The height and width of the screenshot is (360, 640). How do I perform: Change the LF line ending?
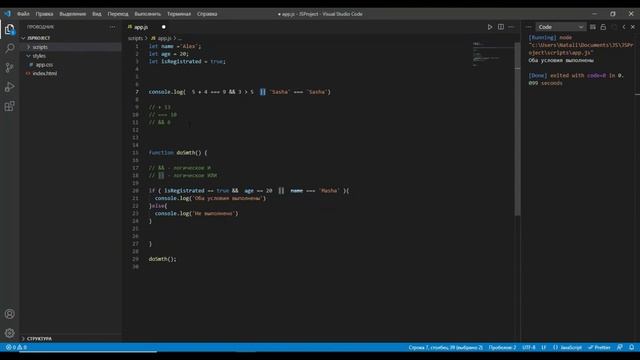click(544, 347)
